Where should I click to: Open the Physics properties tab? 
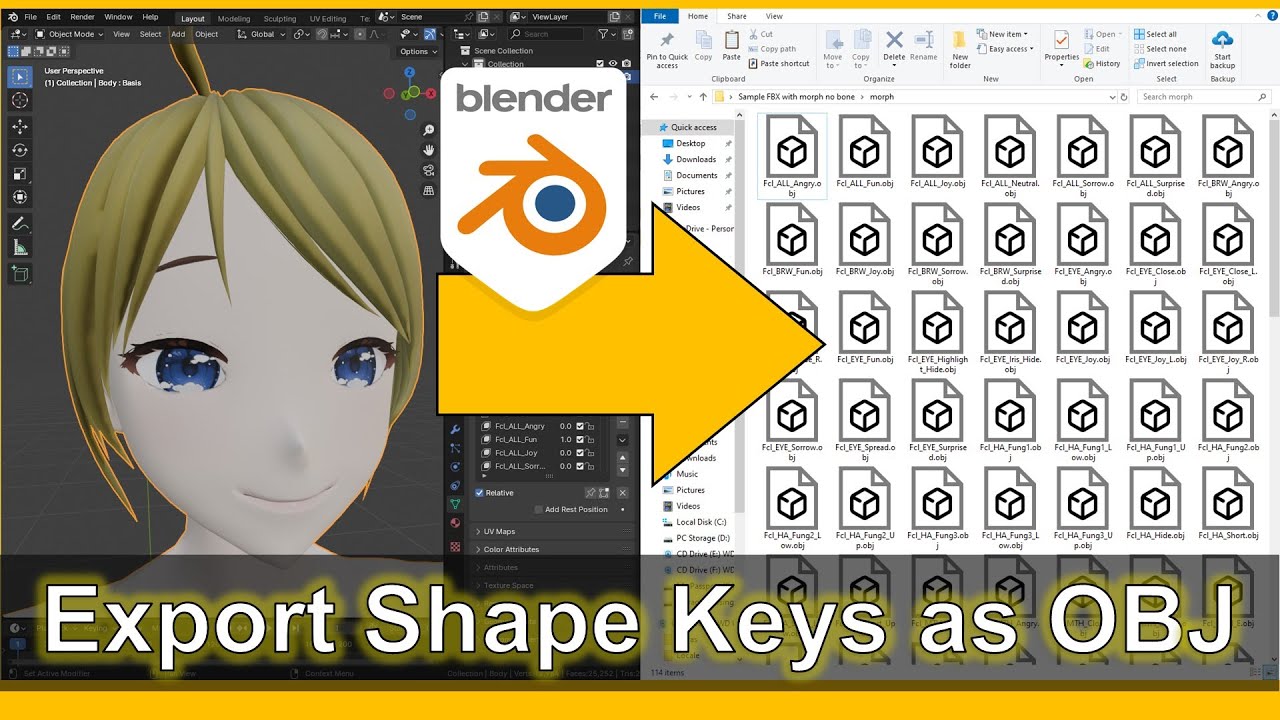[456, 466]
